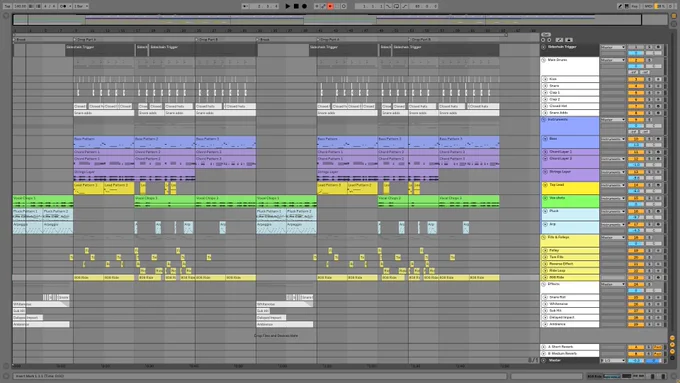Toggle the automation arm button

(x=323, y=6)
